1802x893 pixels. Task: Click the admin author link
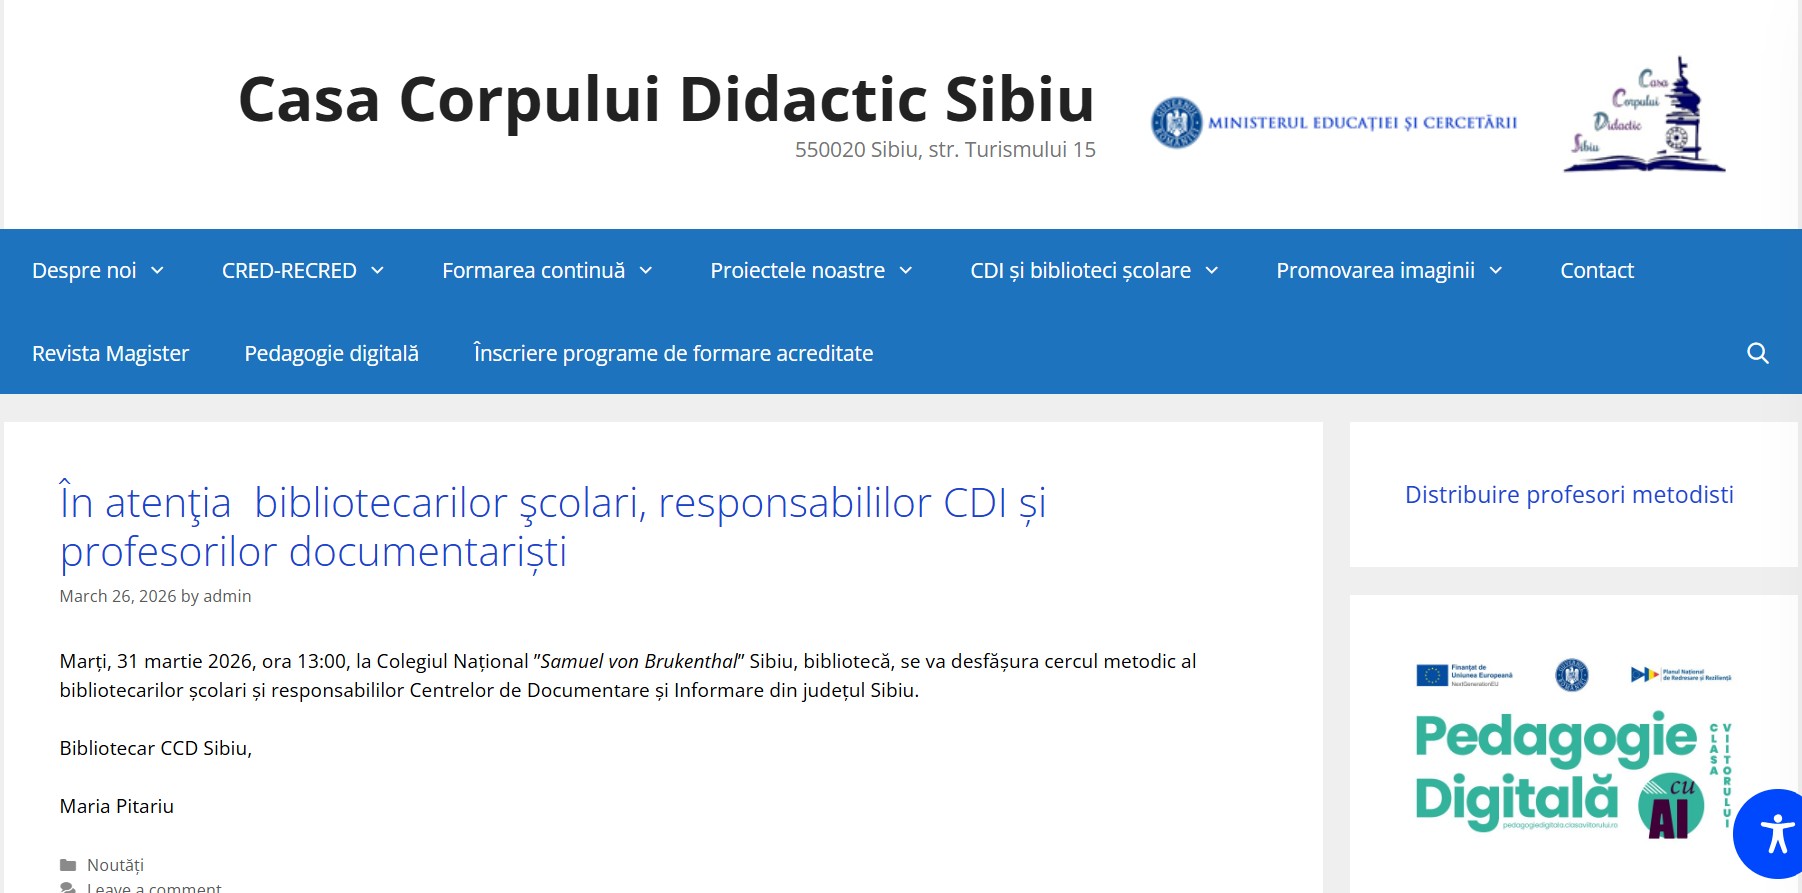[x=227, y=596]
